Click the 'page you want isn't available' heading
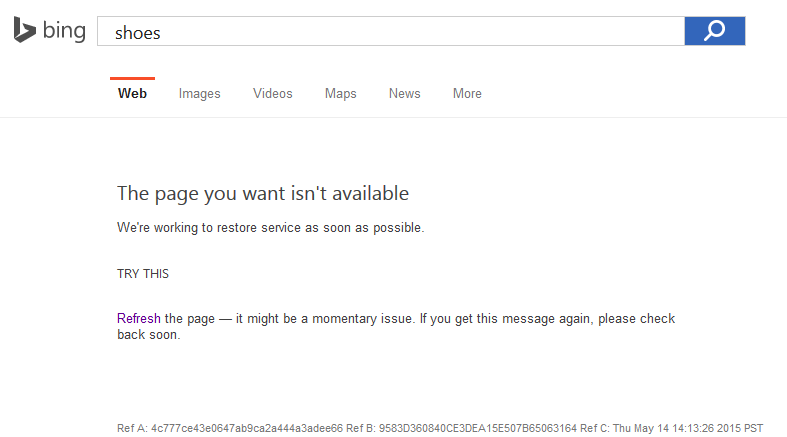The height and width of the screenshot is (437, 787). 263,193
